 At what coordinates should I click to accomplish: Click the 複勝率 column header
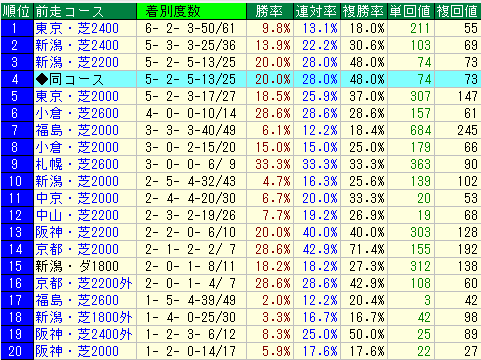[x=364, y=11]
